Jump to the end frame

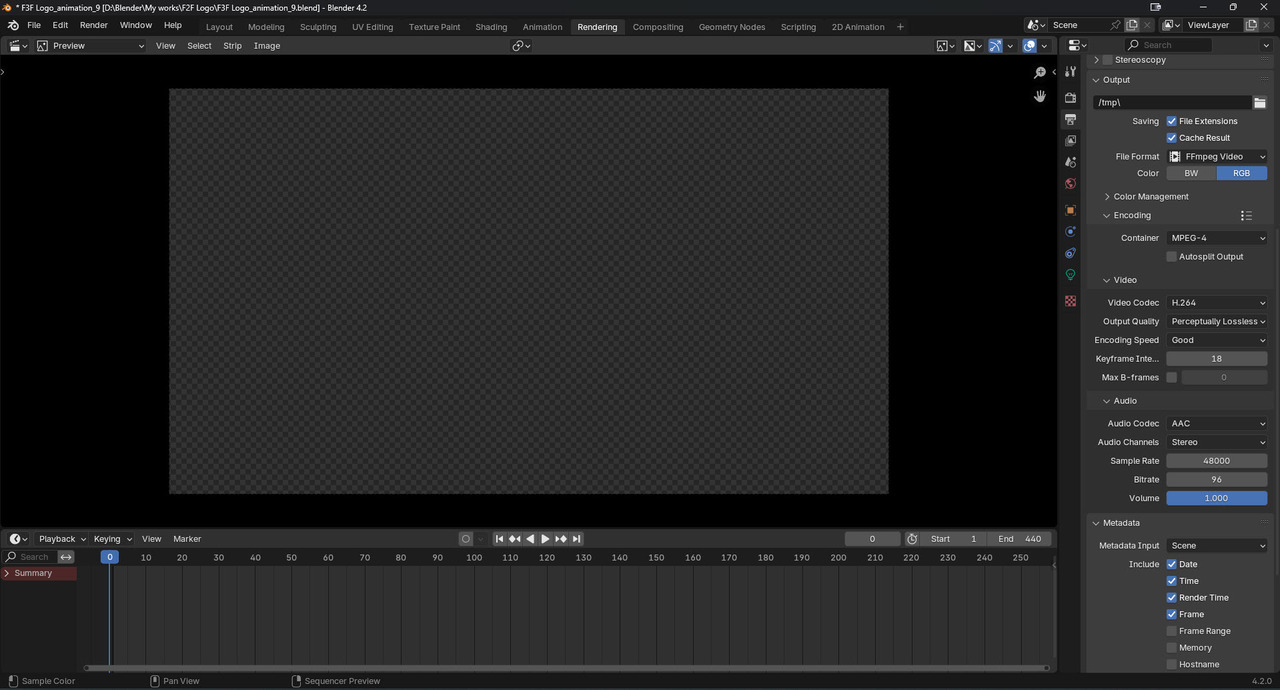point(576,539)
